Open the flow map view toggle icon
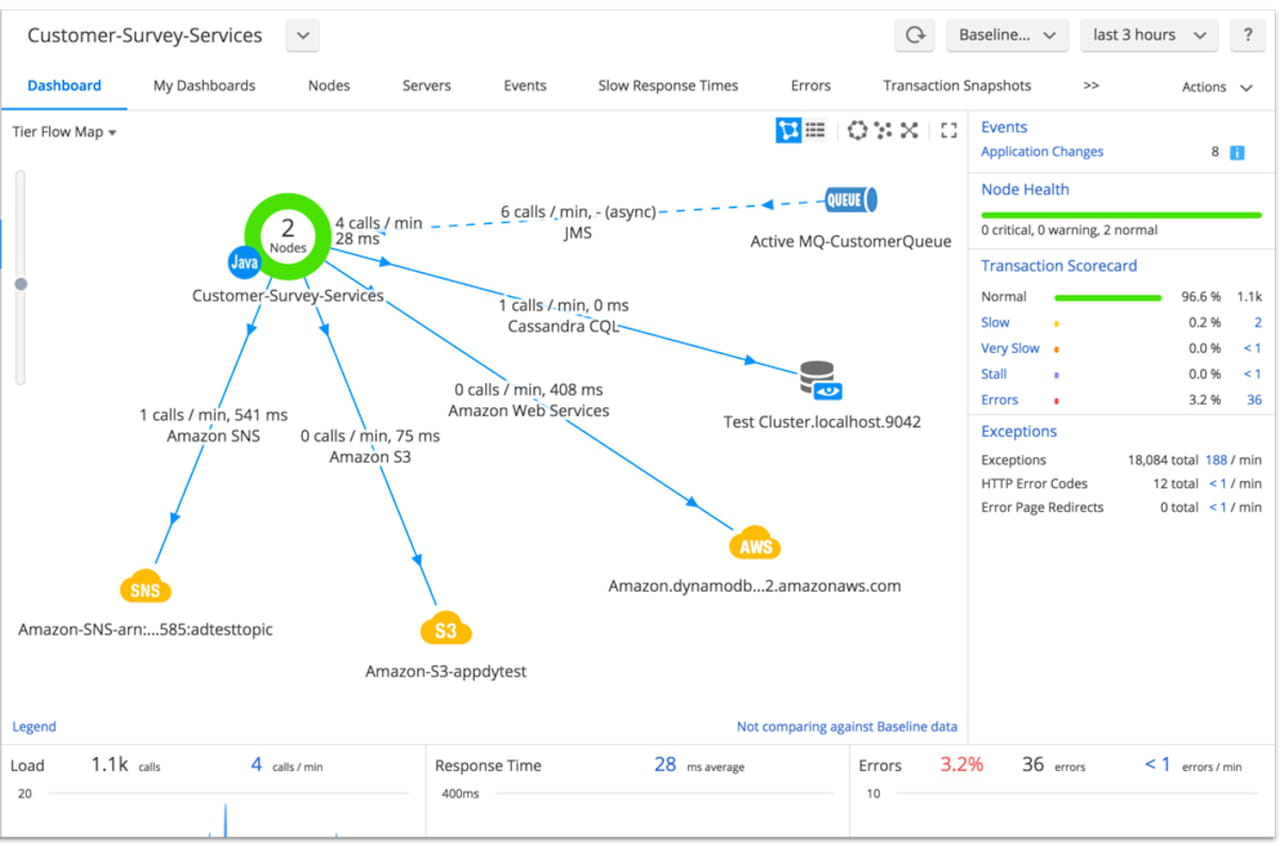The height and width of the screenshot is (853, 1280). point(788,129)
